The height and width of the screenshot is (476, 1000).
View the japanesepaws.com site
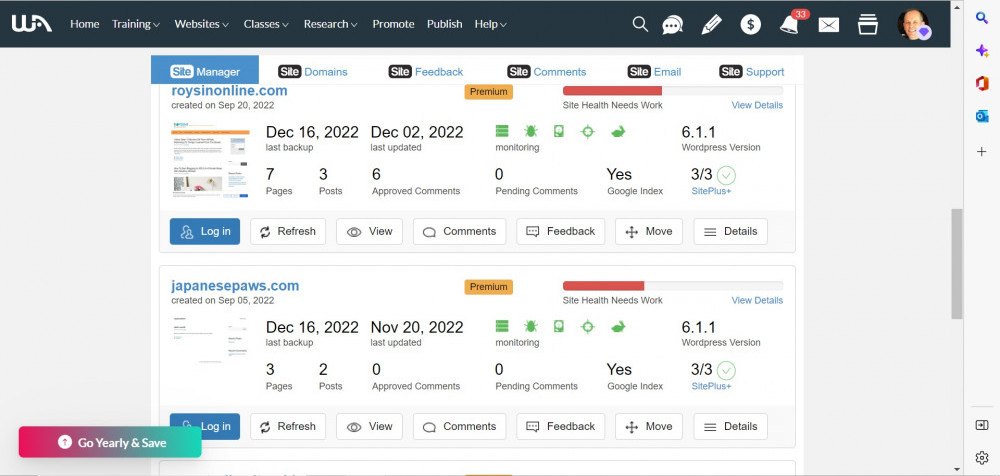(369, 427)
